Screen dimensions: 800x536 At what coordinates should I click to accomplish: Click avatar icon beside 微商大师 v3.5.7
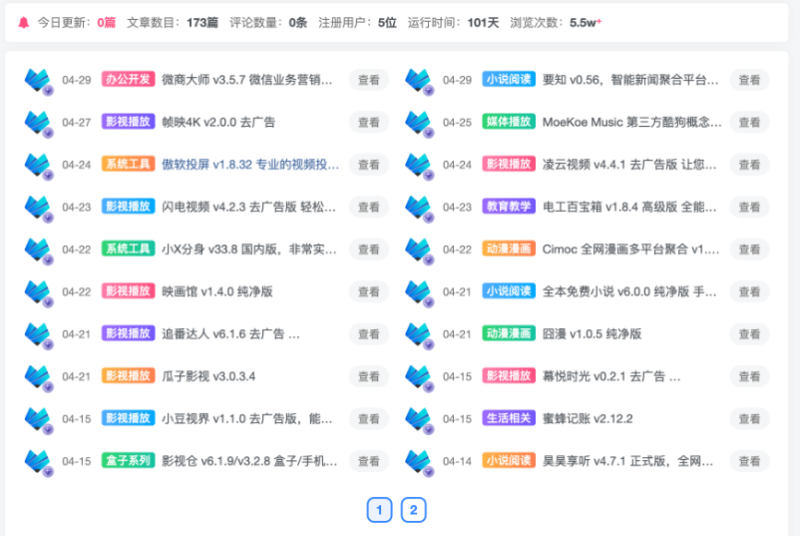pos(39,81)
